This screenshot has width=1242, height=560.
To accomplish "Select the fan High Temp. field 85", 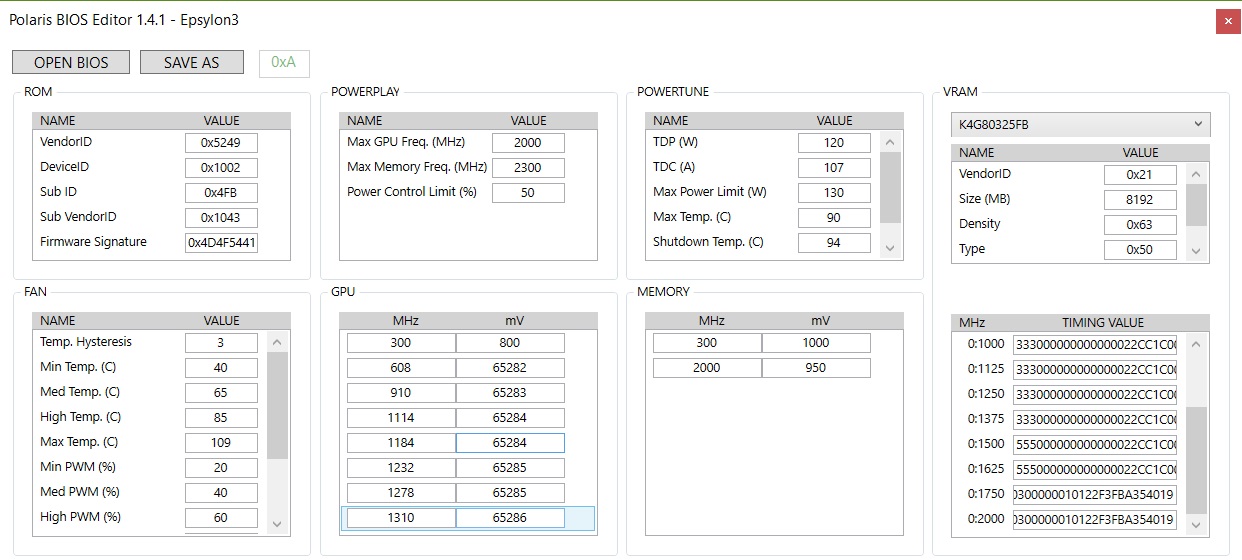I will 221,417.
